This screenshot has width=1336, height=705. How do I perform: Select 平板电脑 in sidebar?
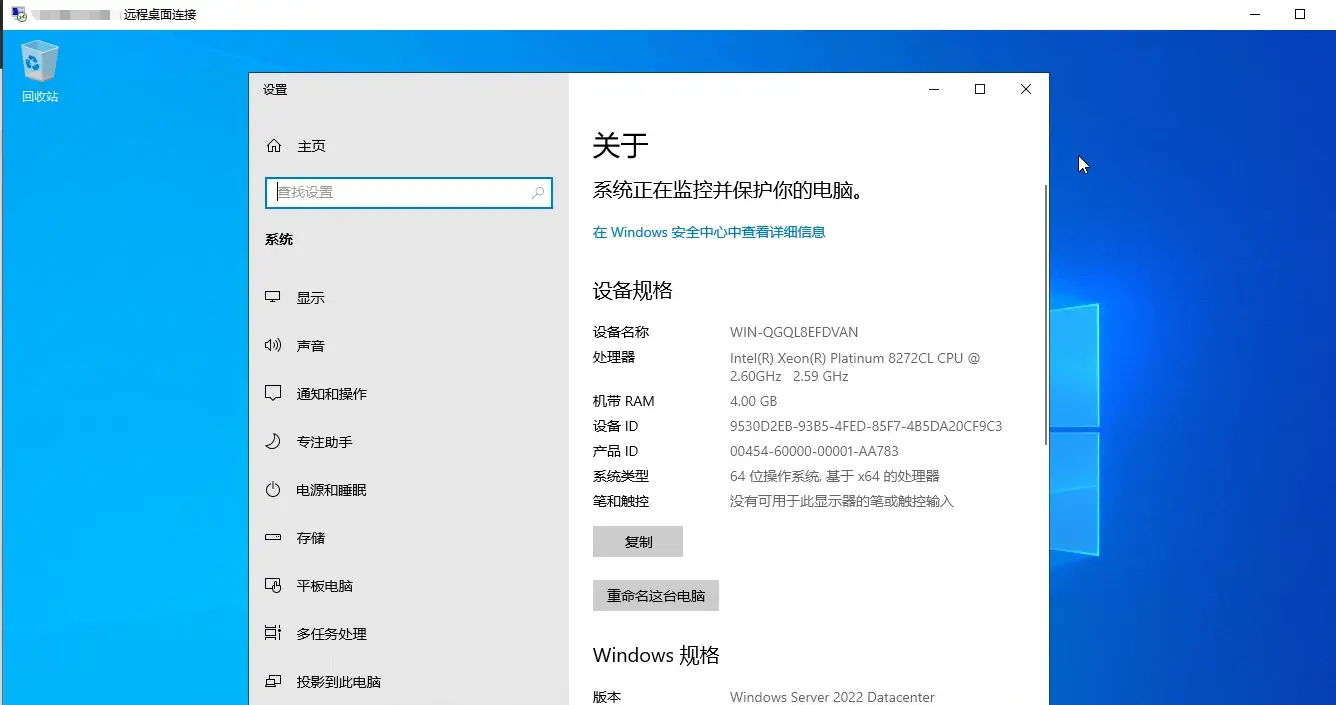409,586
